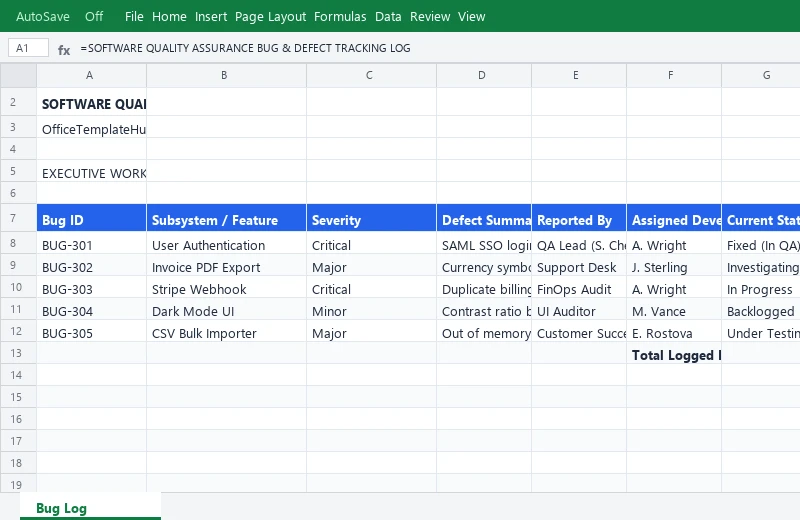This screenshot has height=520, width=800.
Task: Open the Review tab
Action: (430, 16)
